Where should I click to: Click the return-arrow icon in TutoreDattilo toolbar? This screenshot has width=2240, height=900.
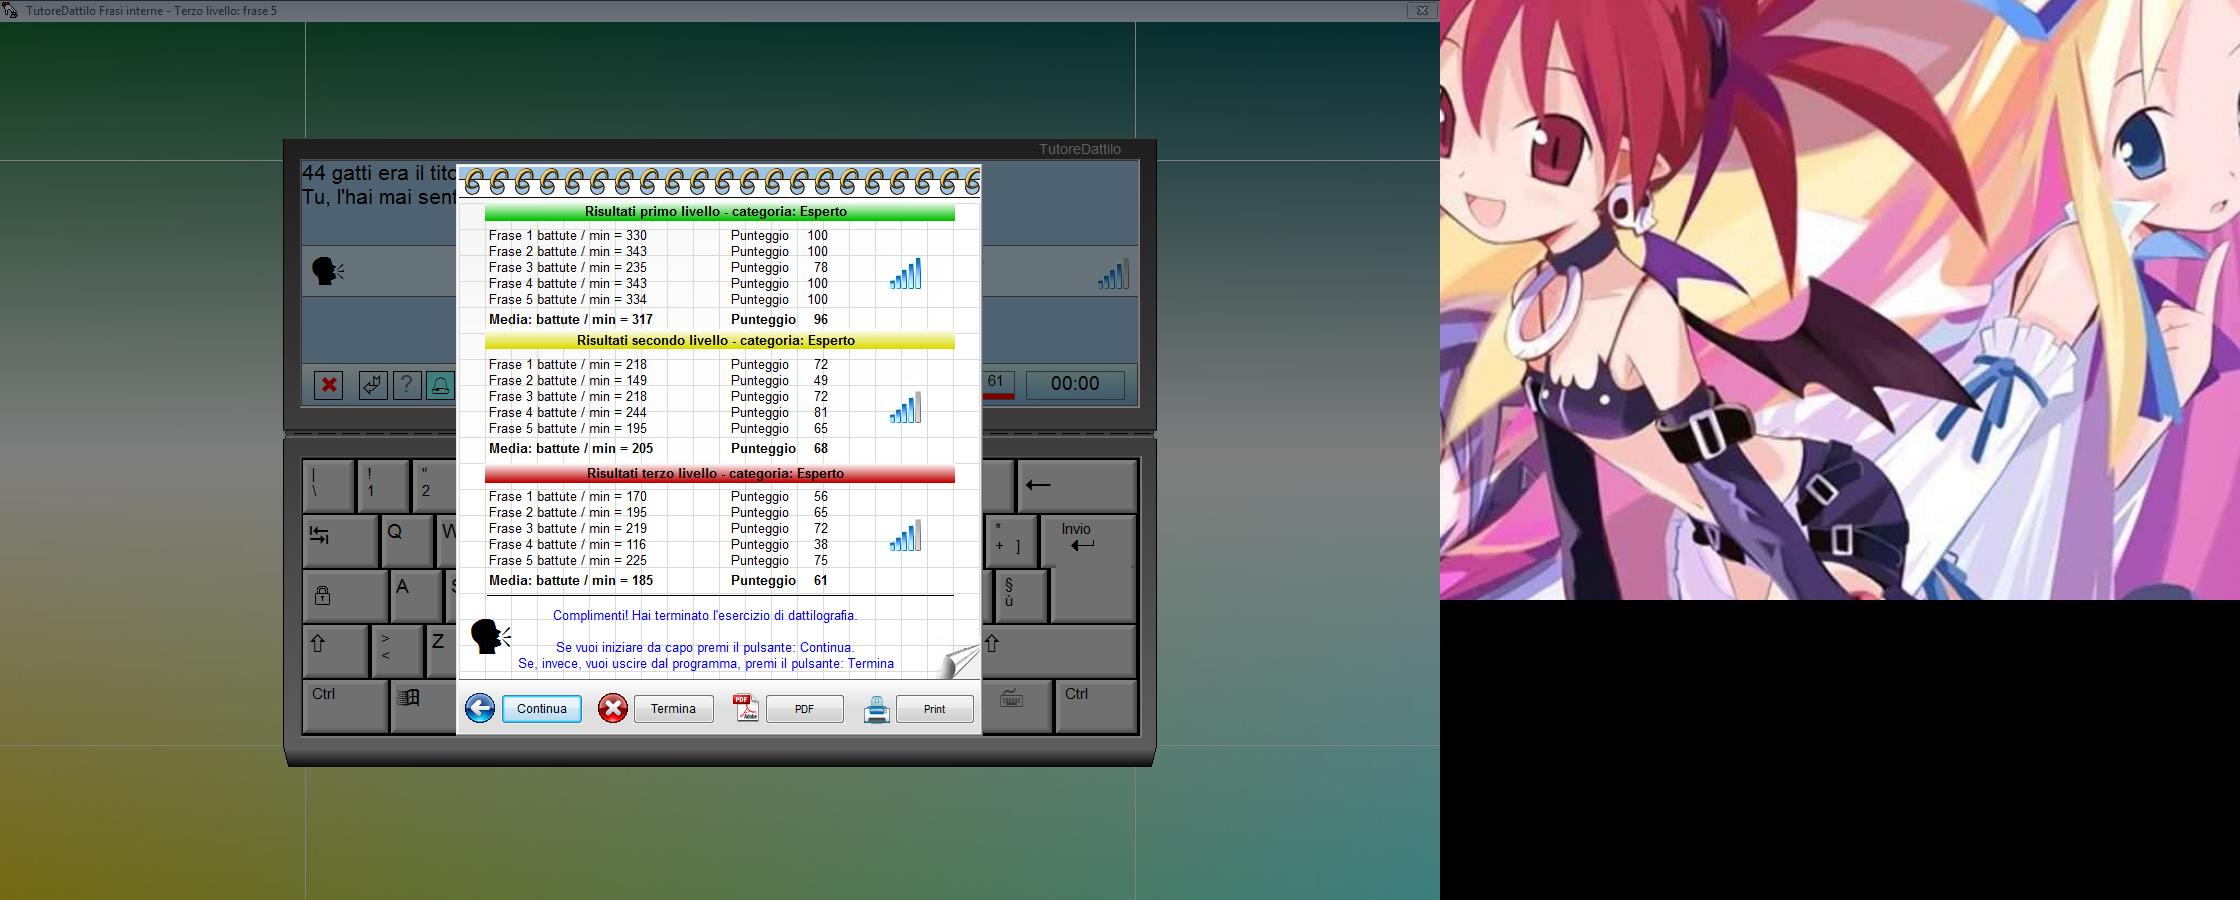coord(373,385)
